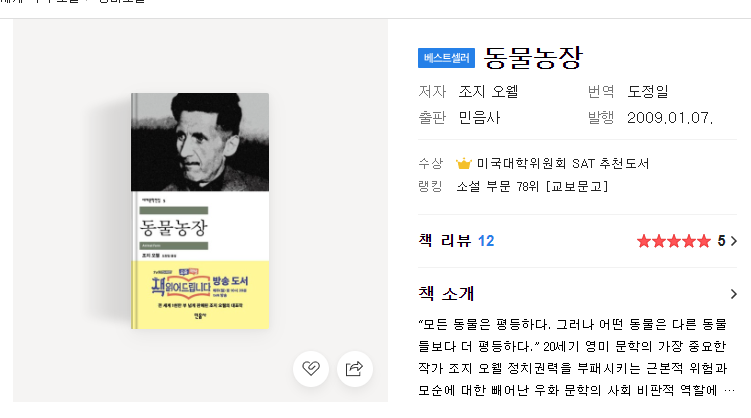Expand truncated description via the ellipsis

pyautogui.click(x=729, y=389)
